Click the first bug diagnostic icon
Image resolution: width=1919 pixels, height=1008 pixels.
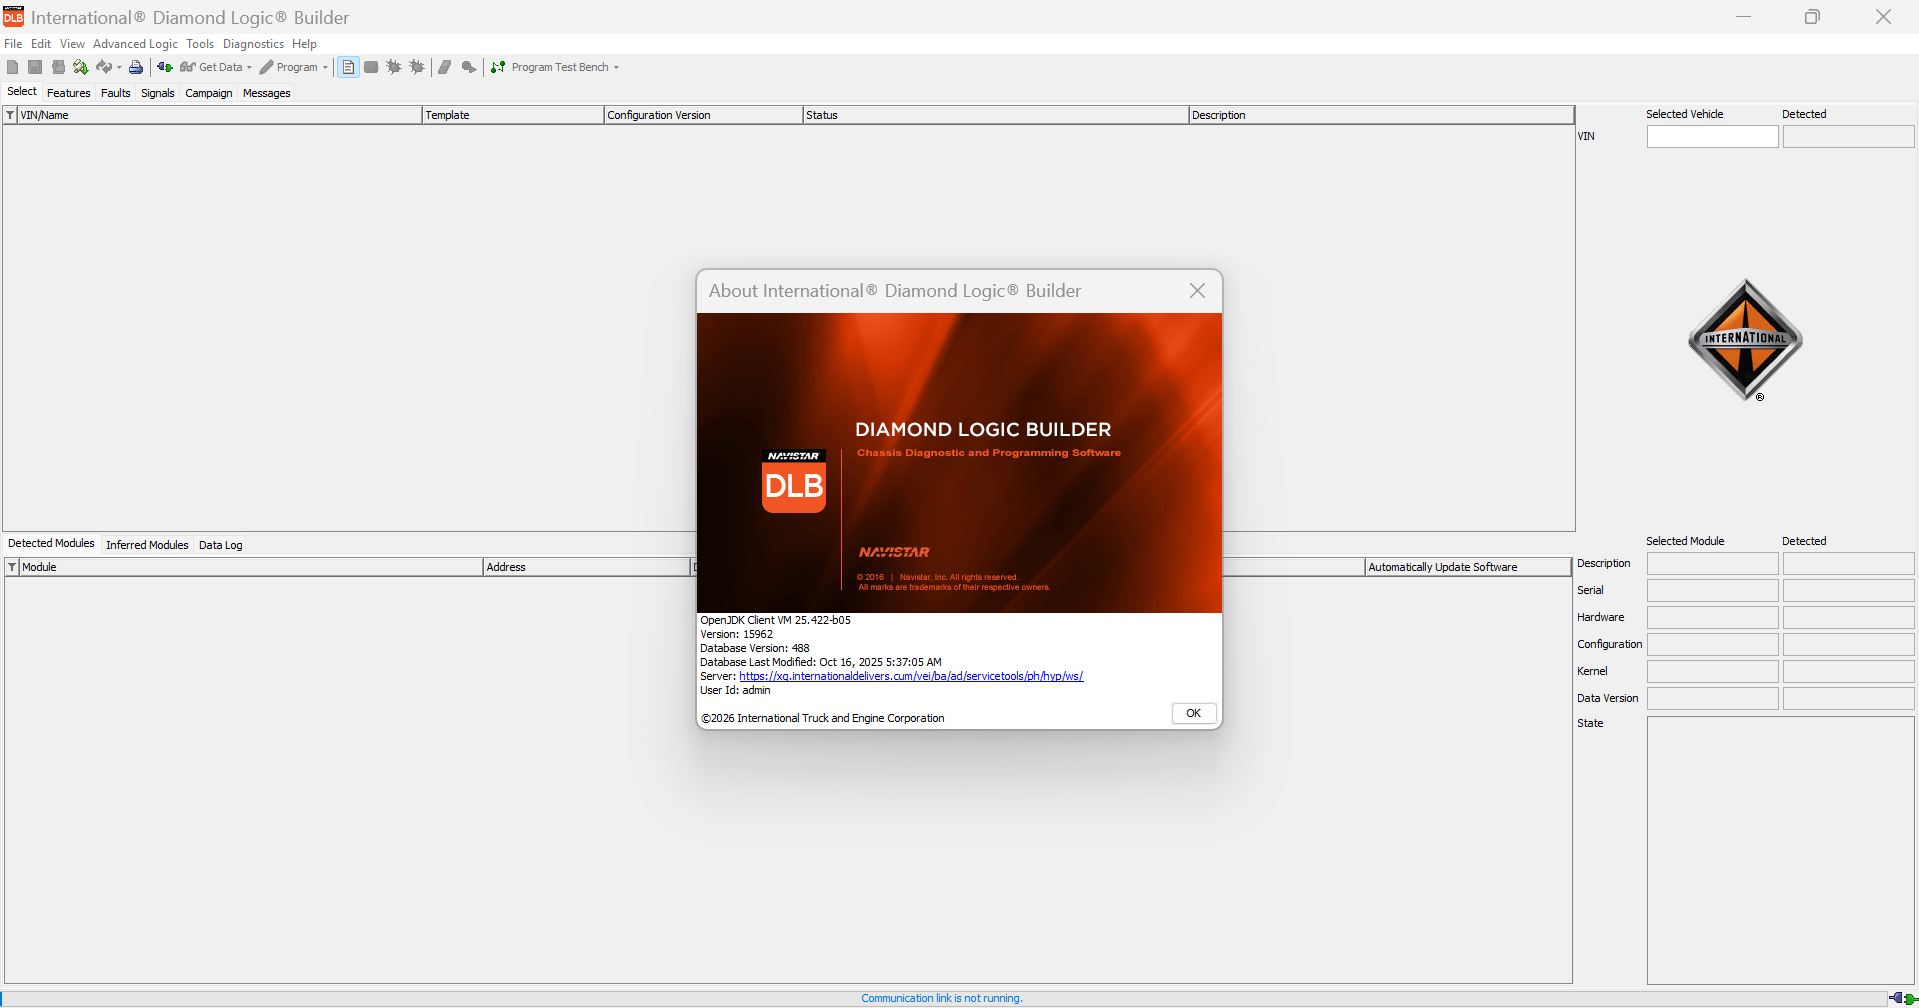pyautogui.click(x=394, y=67)
